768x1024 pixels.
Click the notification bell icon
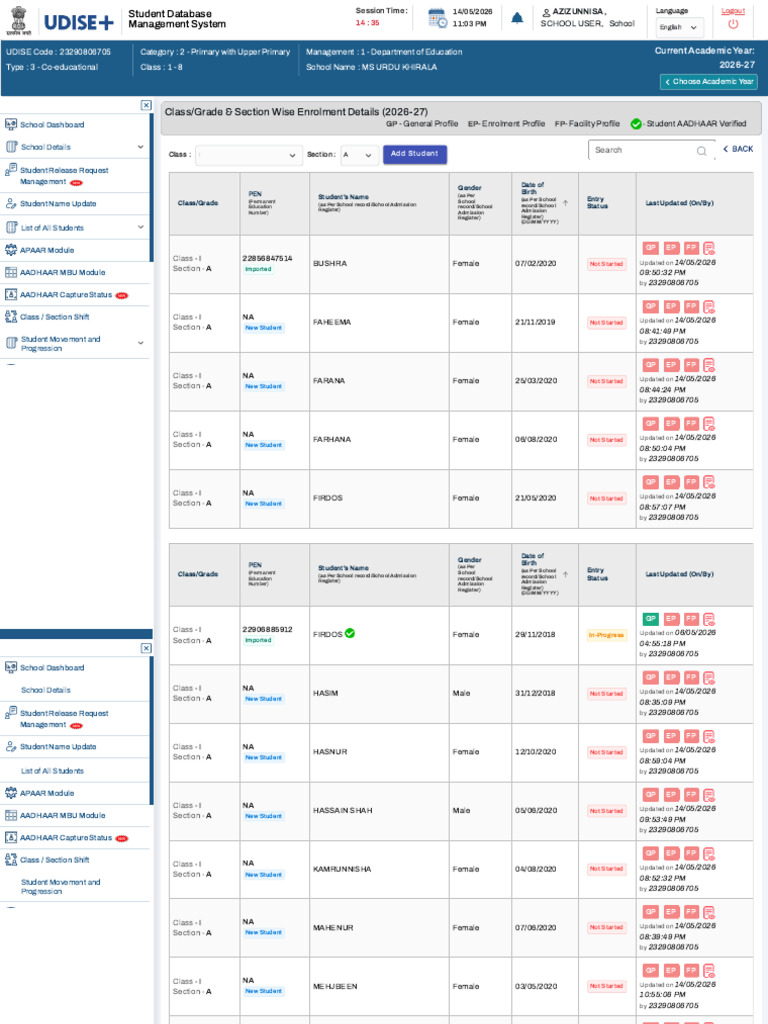pyautogui.click(x=517, y=18)
